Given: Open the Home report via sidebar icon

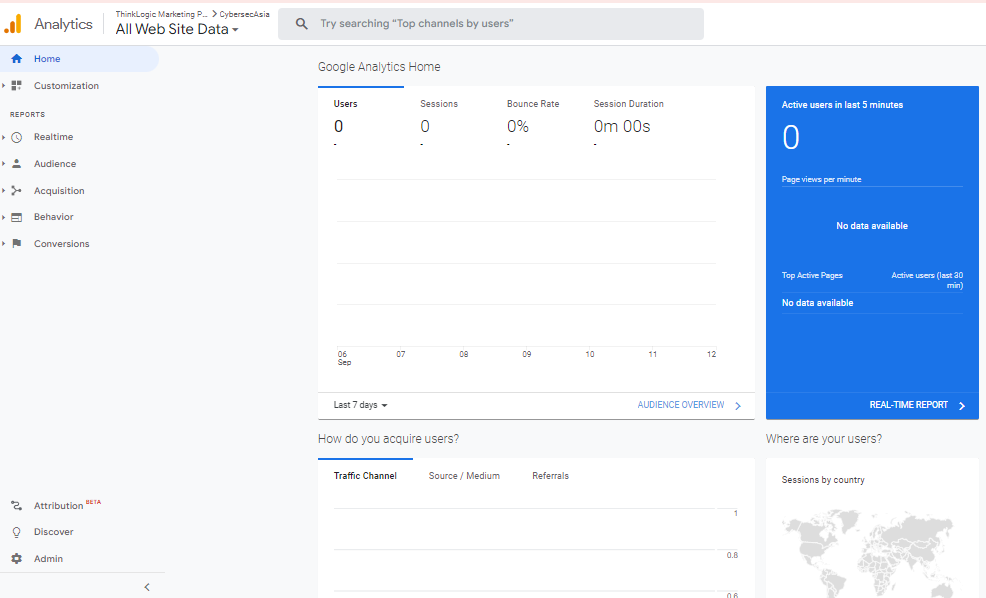Looking at the screenshot, I should (14, 58).
